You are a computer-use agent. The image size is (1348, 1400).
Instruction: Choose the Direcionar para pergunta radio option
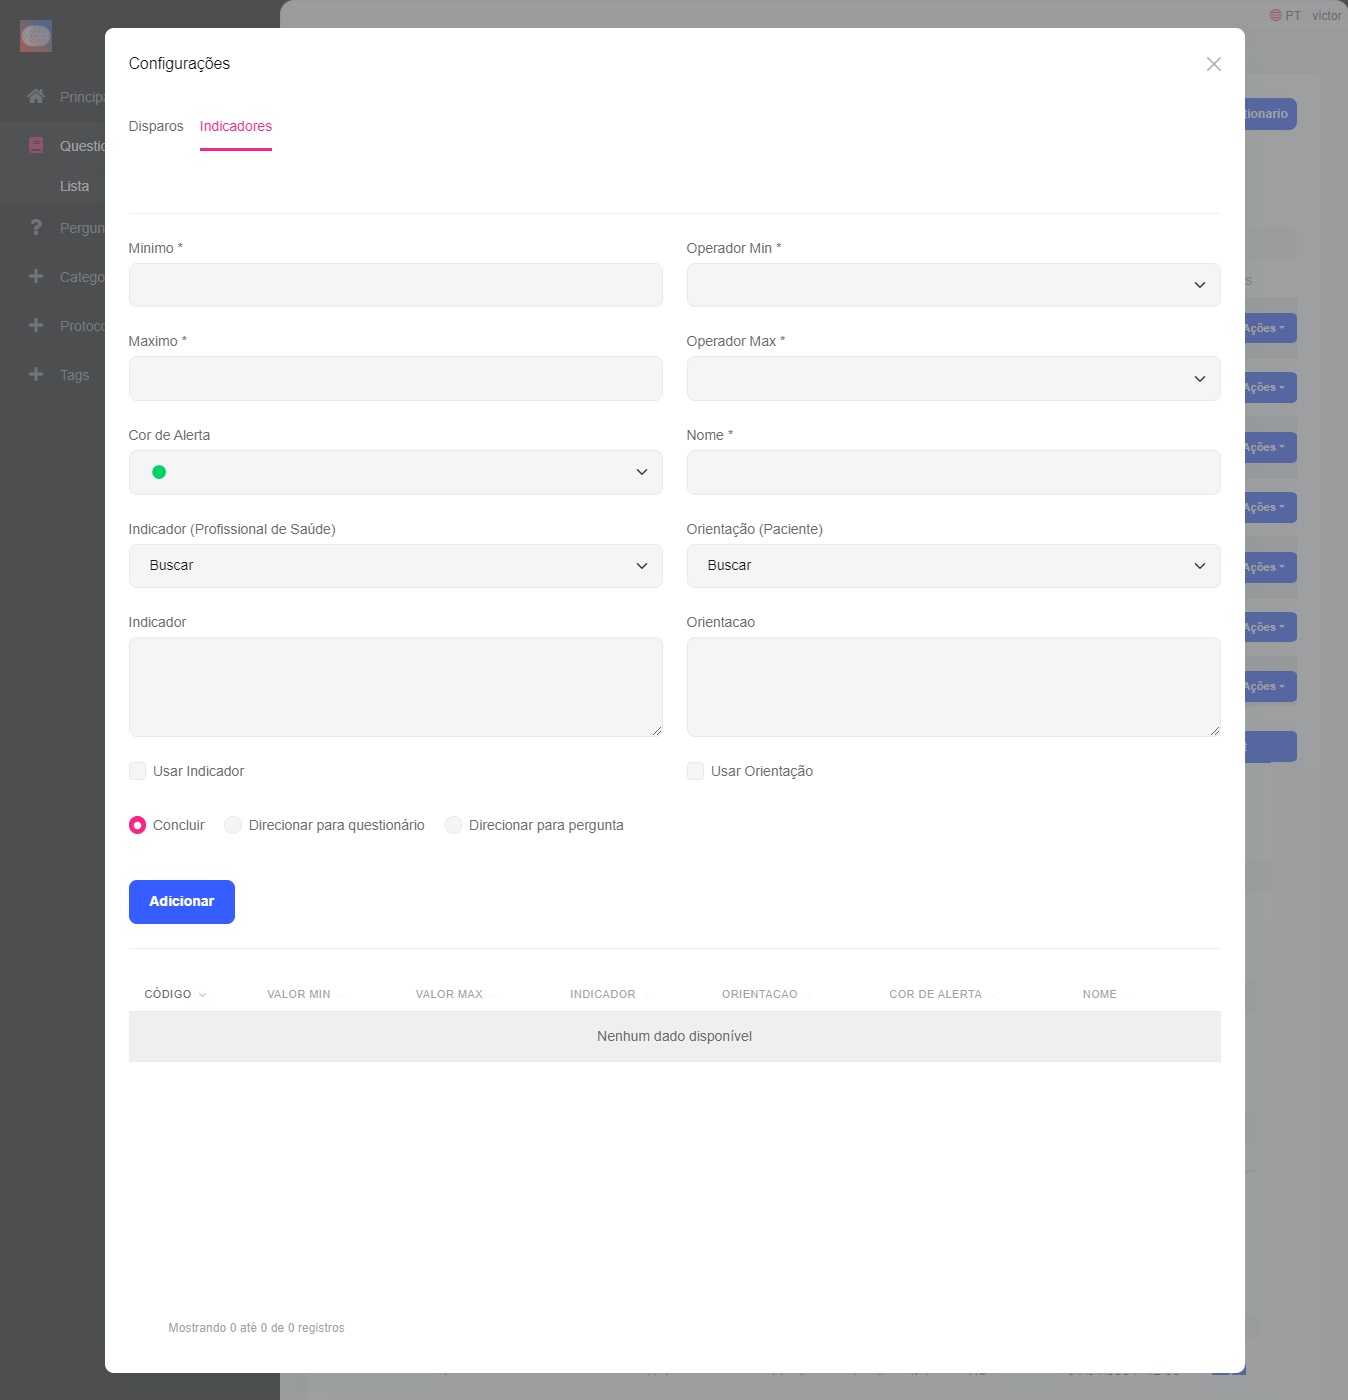[453, 825]
